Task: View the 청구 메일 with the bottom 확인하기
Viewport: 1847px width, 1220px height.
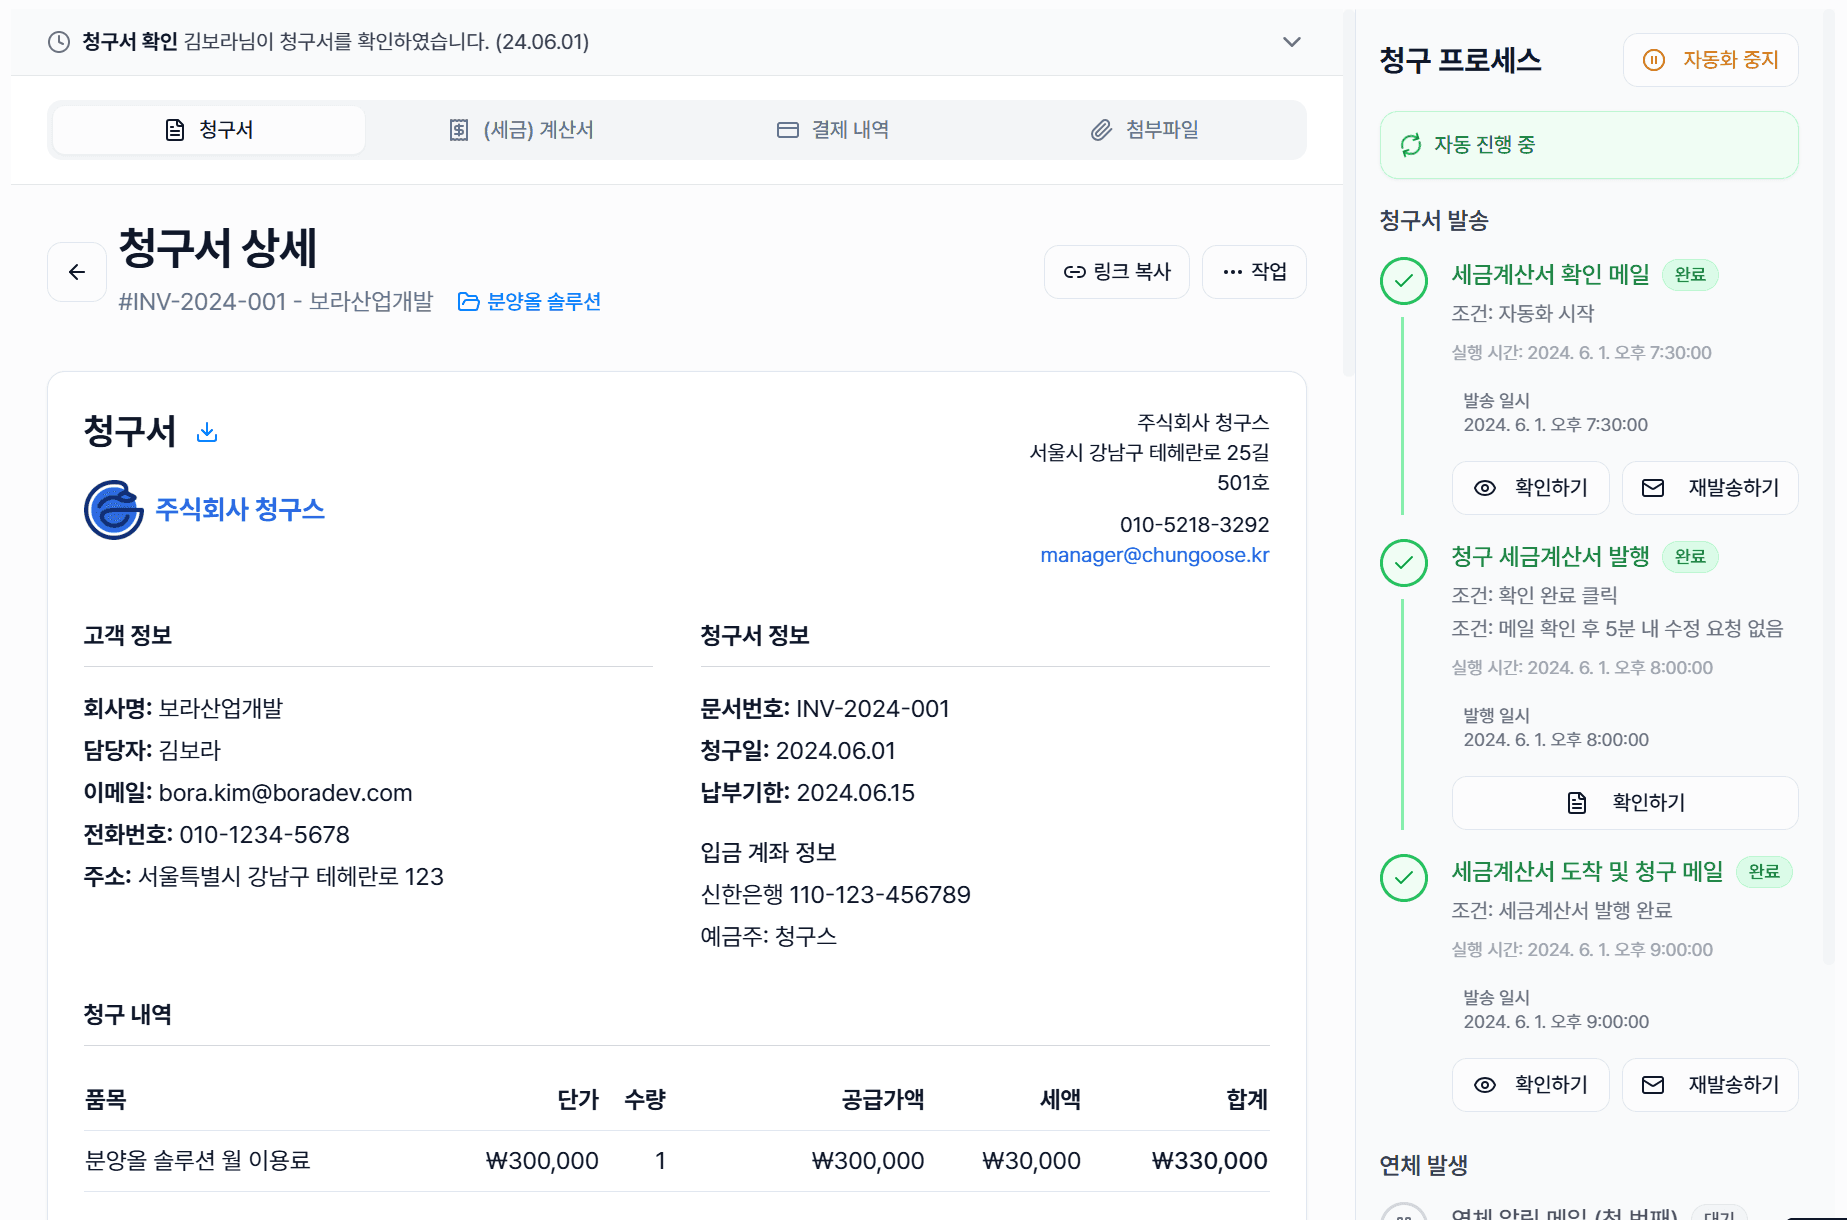Action: (1531, 1085)
